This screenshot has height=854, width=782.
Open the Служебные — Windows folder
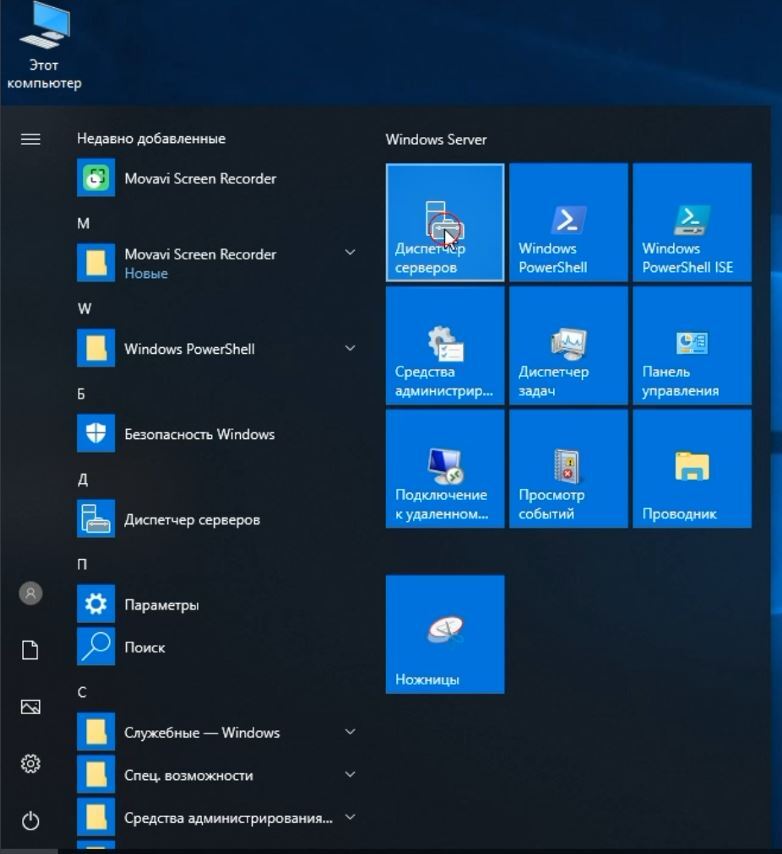(x=218, y=732)
